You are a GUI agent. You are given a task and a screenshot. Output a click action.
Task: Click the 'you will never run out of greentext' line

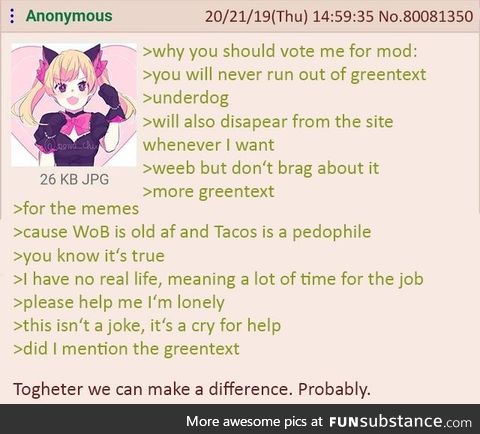click(284, 75)
